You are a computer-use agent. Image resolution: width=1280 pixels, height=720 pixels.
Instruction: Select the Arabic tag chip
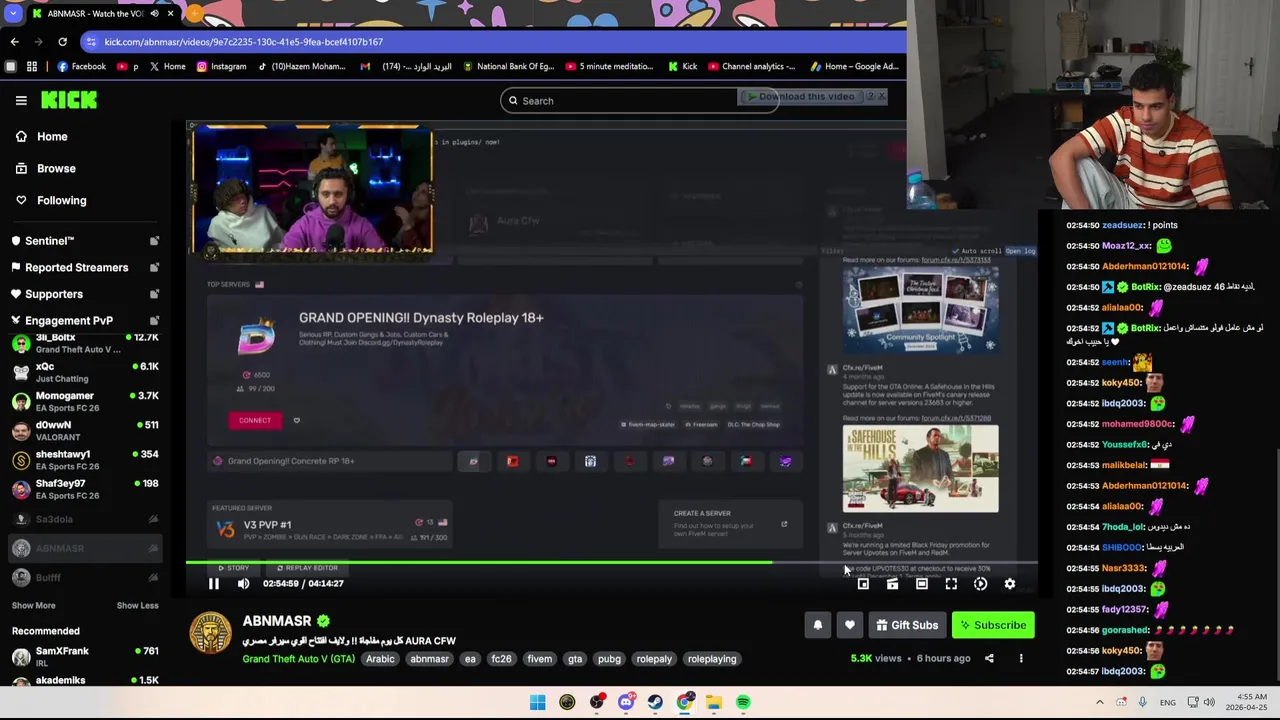click(x=380, y=659)
